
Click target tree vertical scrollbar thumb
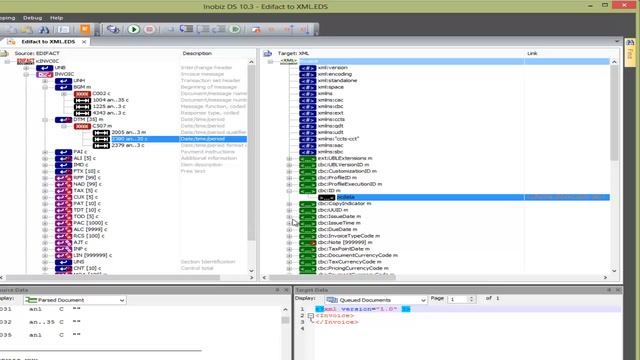pos(614,112)
